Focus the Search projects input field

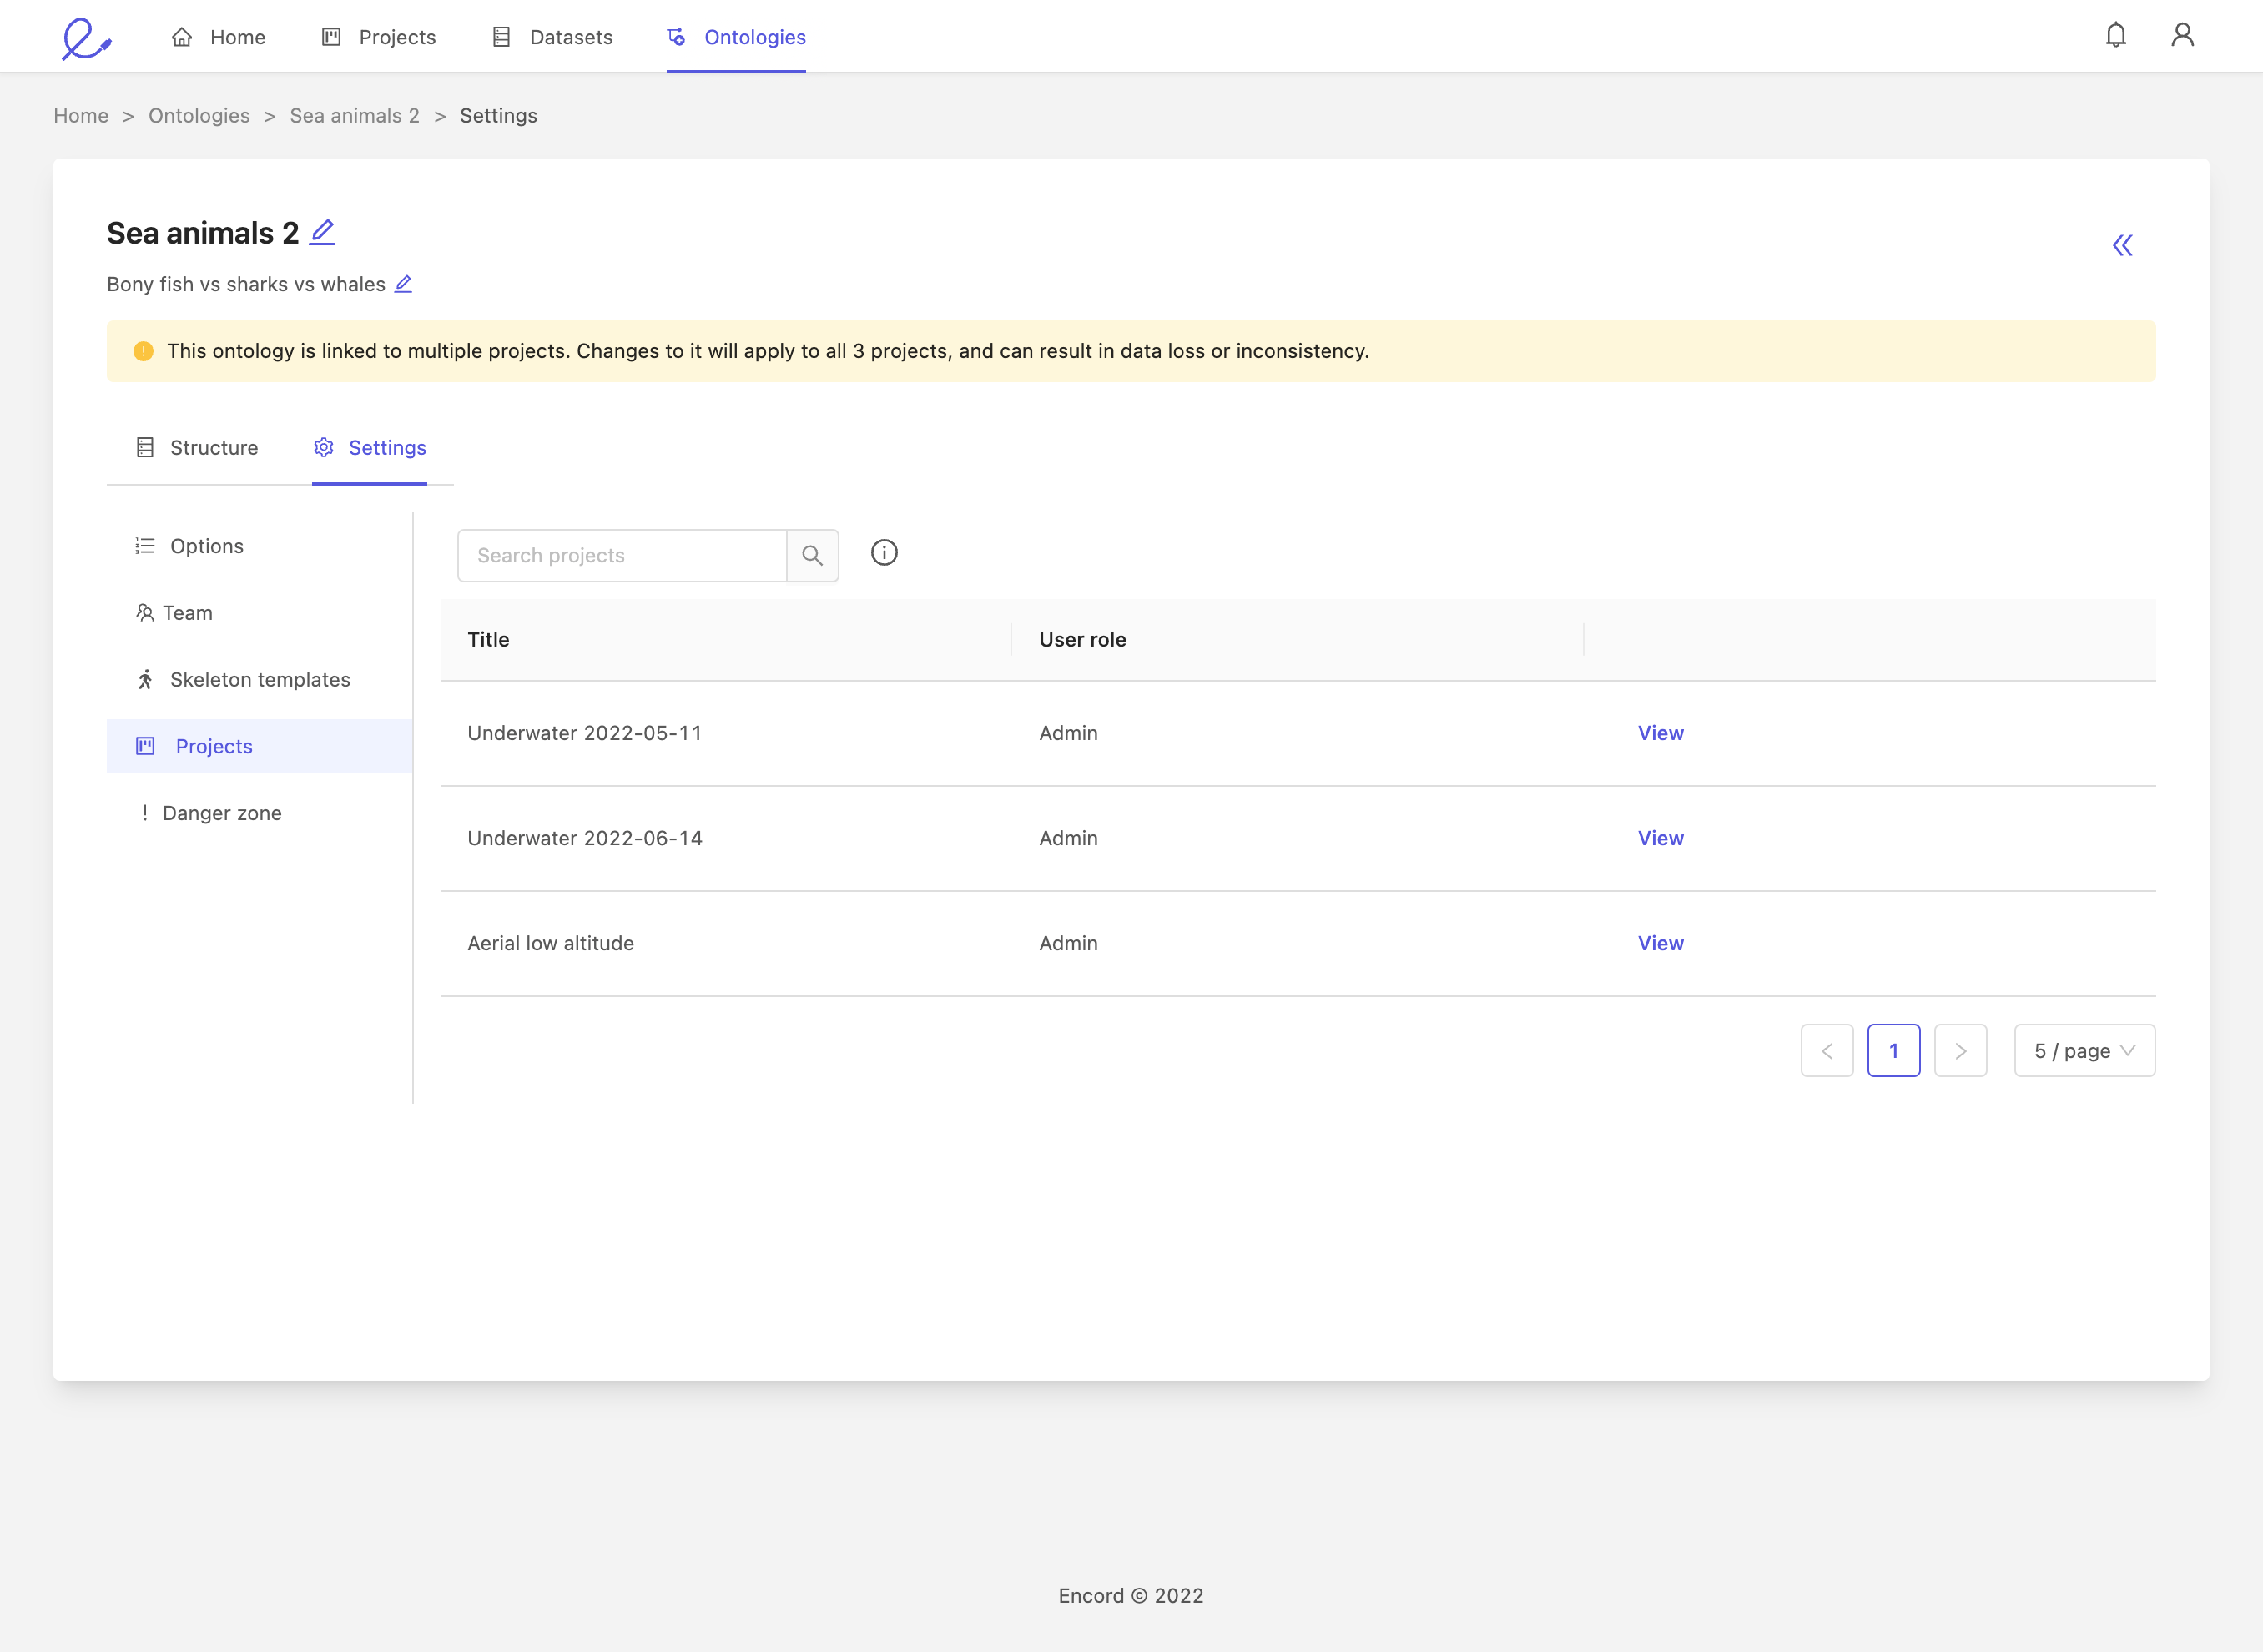click(622, 556)
